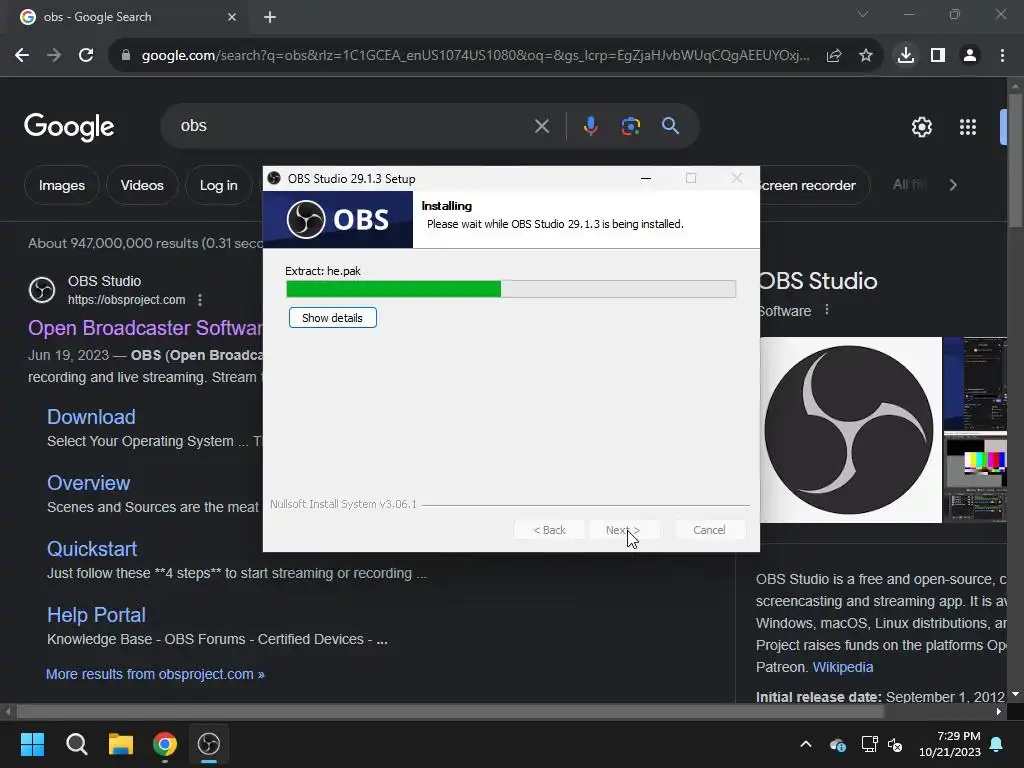Image resolution: width=1024 pixels, height=768 pixels.
Task: Click the network display tray icon
Action: [869, 744]
